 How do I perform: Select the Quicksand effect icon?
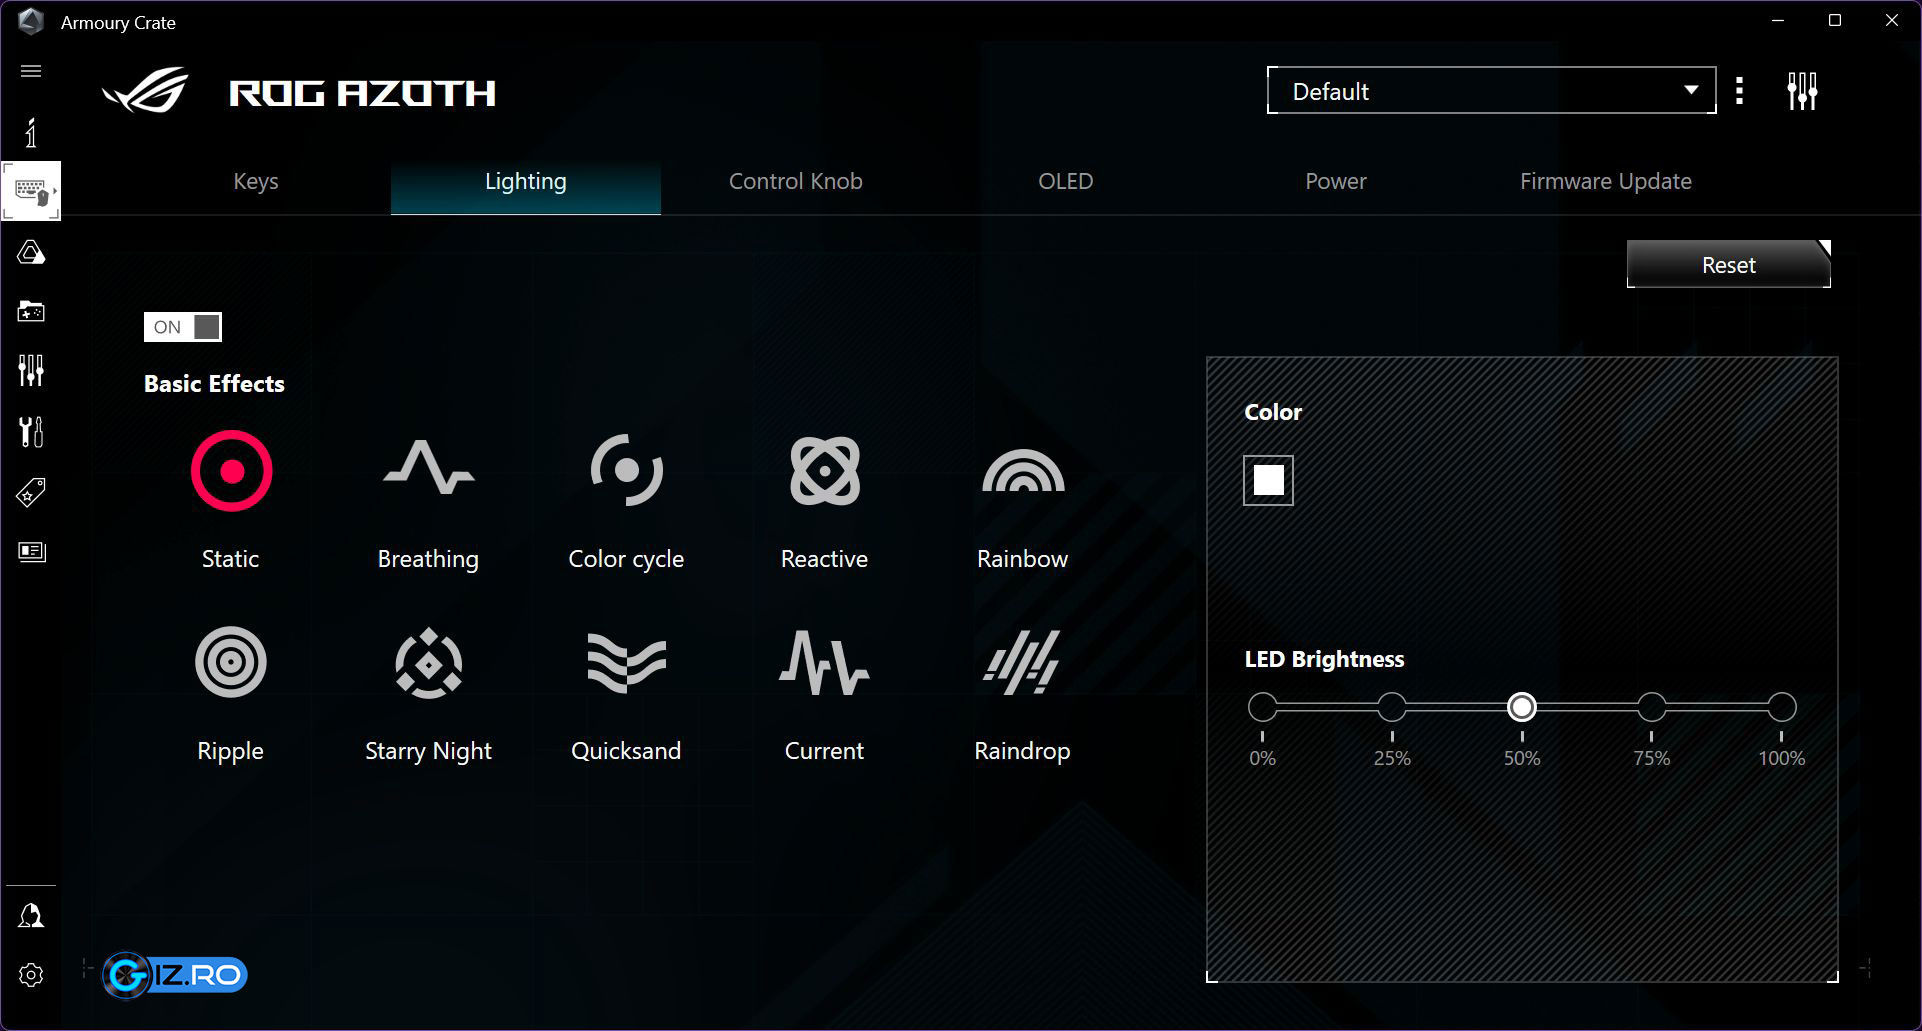(626, 662)
